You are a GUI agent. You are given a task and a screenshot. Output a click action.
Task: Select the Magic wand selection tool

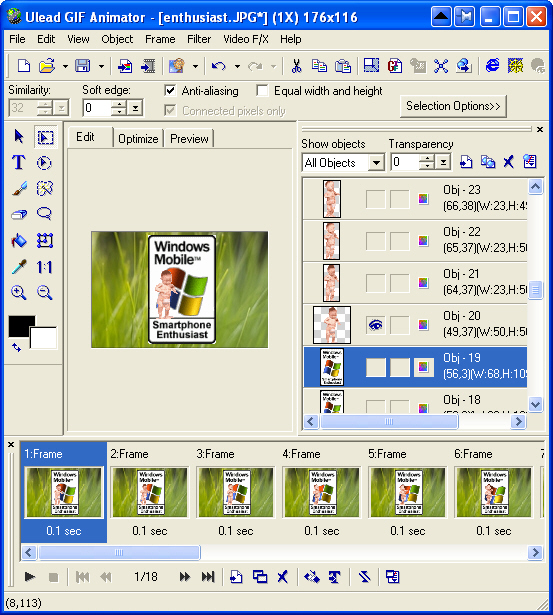[45, 188]
